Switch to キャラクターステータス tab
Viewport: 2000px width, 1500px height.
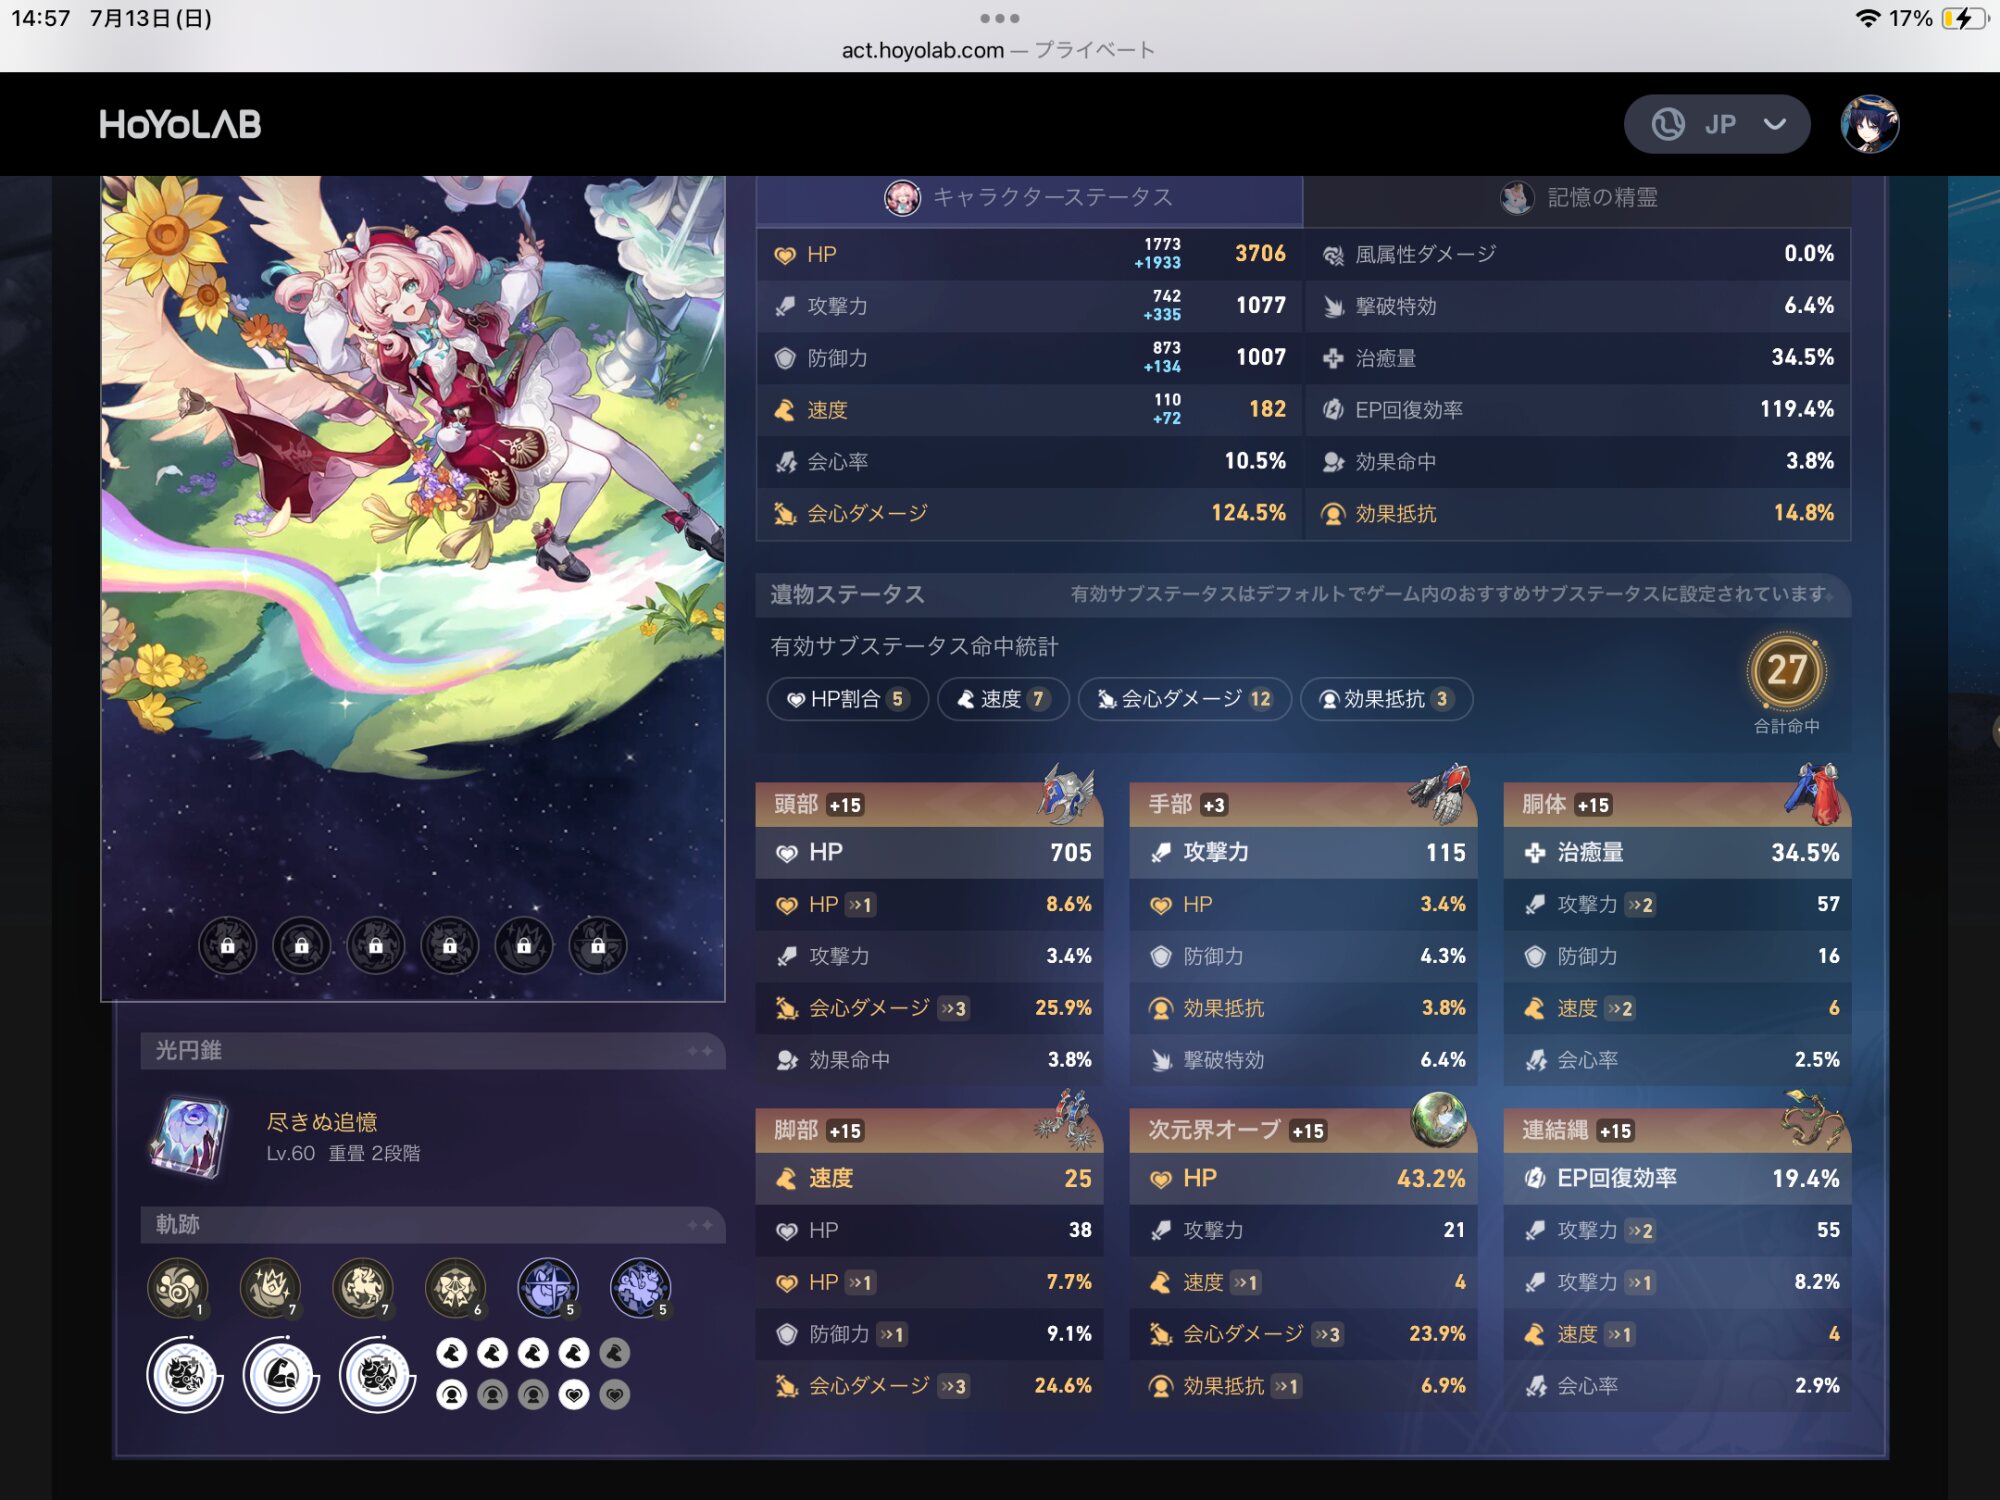click(x=1029, y=198)
